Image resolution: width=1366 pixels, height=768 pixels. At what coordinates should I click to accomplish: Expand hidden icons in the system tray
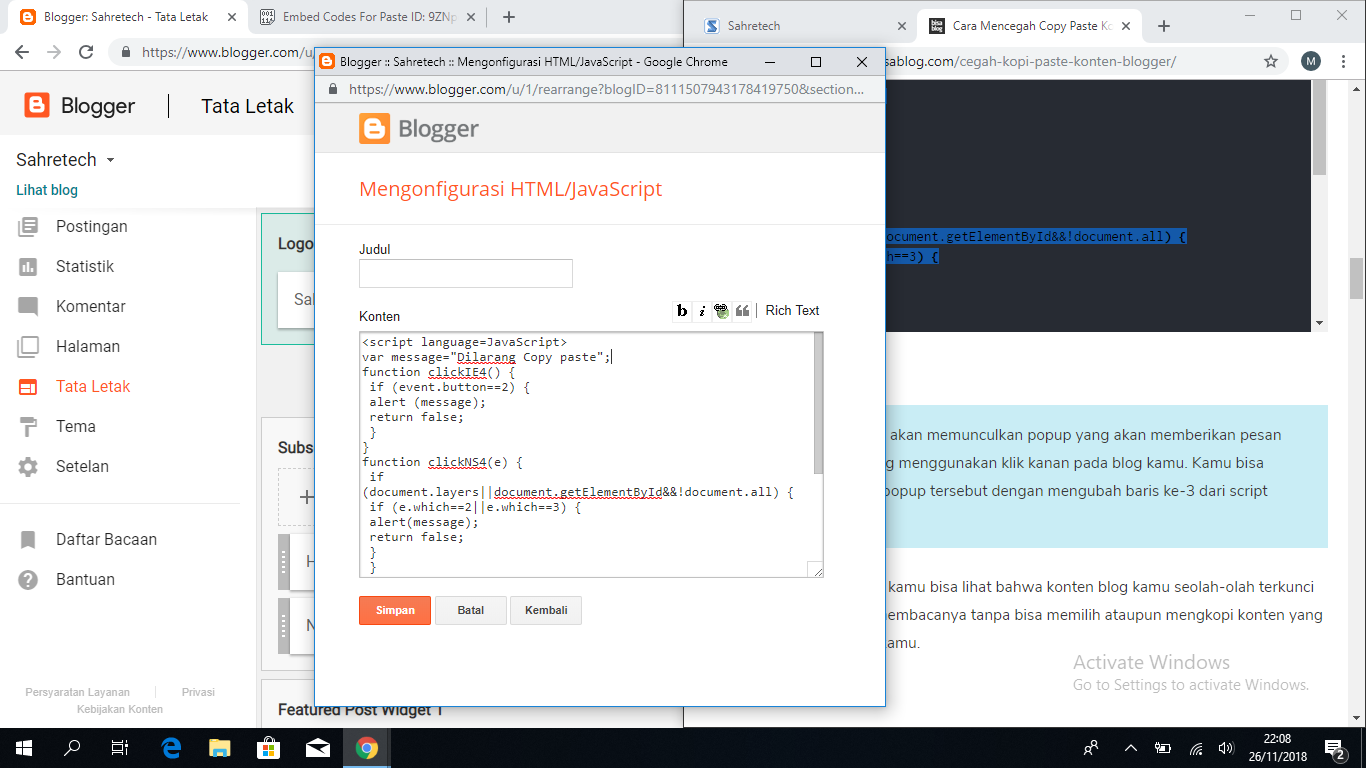(1130, 747)
